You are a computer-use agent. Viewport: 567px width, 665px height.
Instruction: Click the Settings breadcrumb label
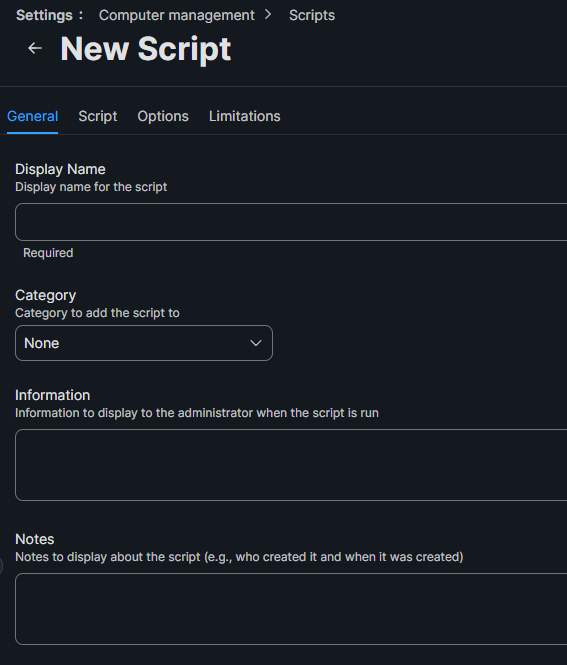click(44, 15)
